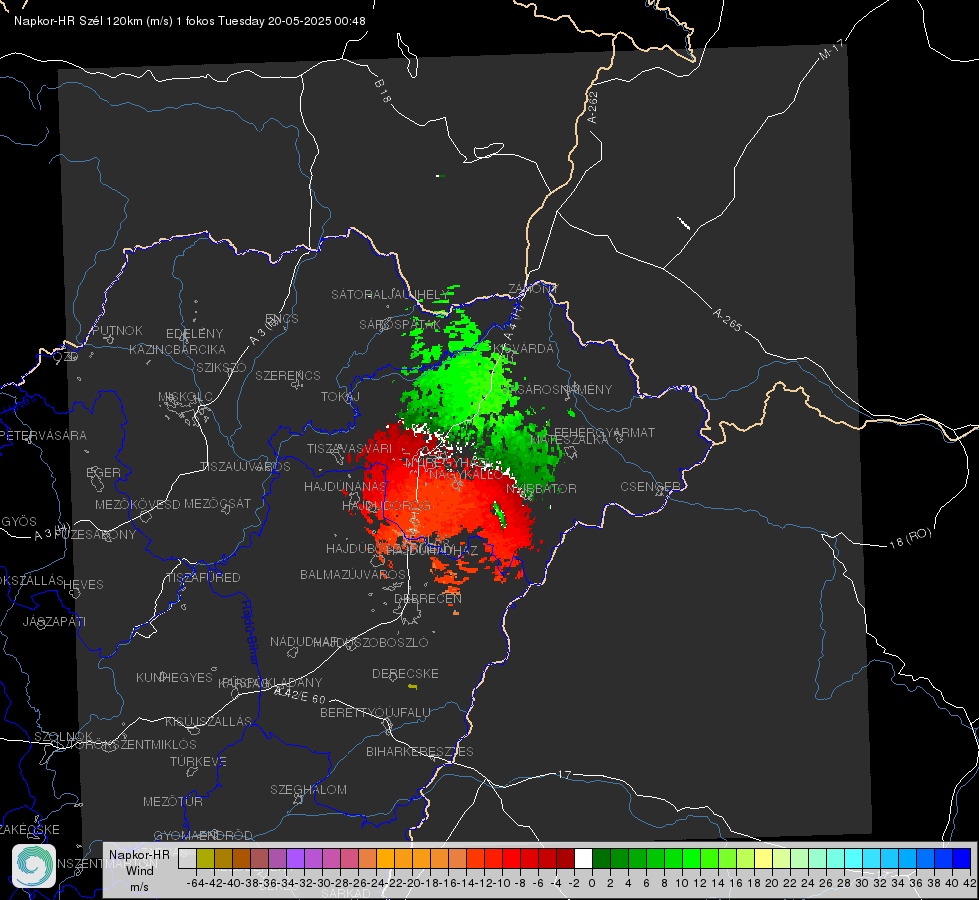Click the BALMAZÚJVÁROS town label
Image resolution: width=979 pixels, height=900 pixels.
[x=353, y=574]
